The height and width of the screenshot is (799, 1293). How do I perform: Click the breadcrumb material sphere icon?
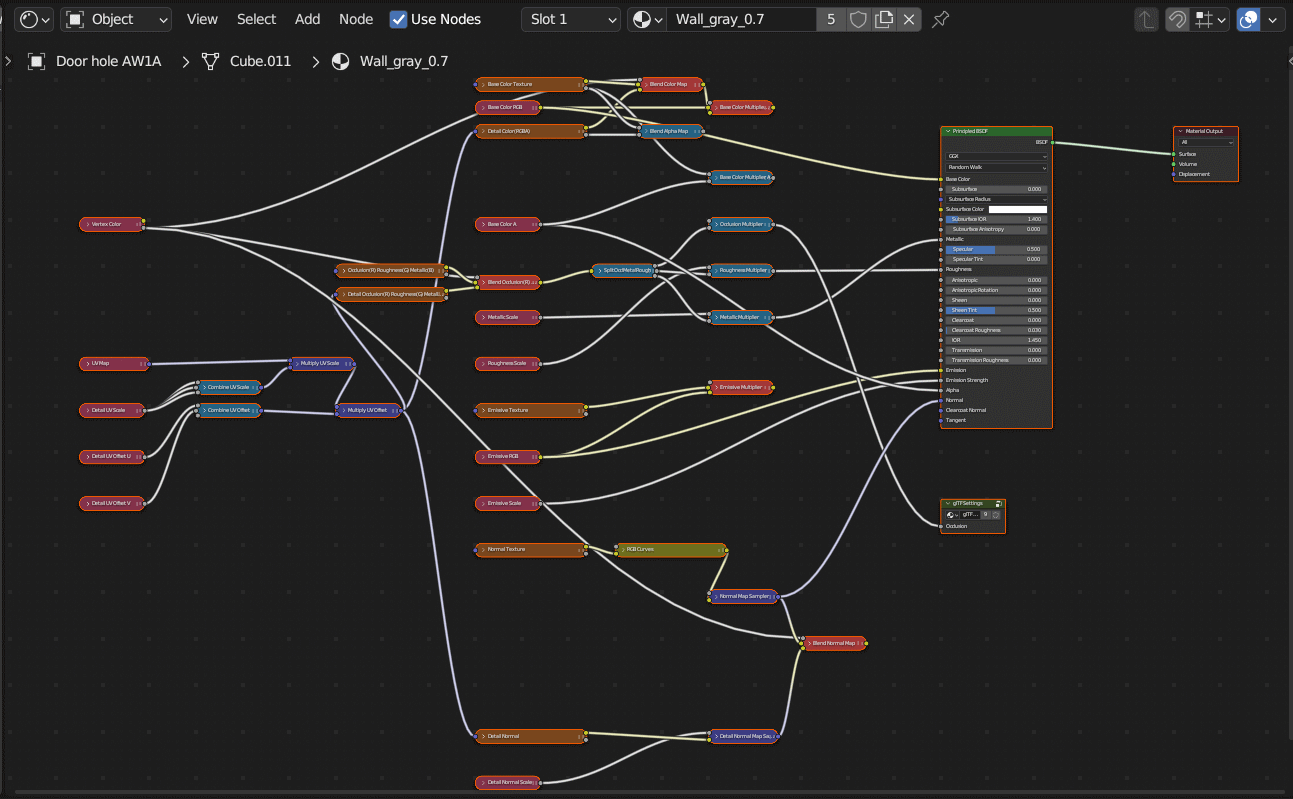(340, 61)
